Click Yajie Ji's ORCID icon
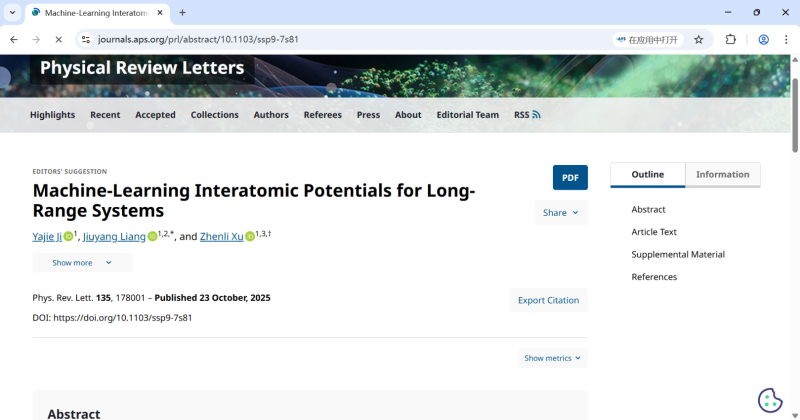Viewport: 800px width, 420px height. coord(68,237)
